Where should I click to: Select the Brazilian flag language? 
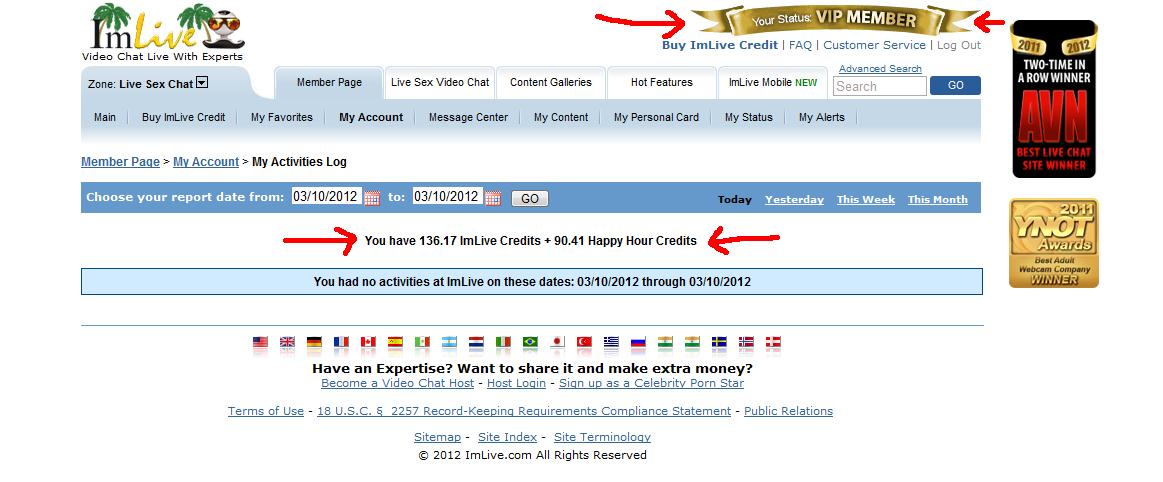[x=530, y=343]
